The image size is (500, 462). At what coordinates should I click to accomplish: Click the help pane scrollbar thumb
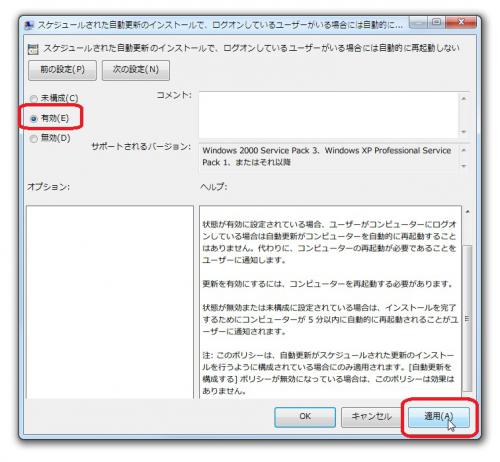tap(468, 318)
